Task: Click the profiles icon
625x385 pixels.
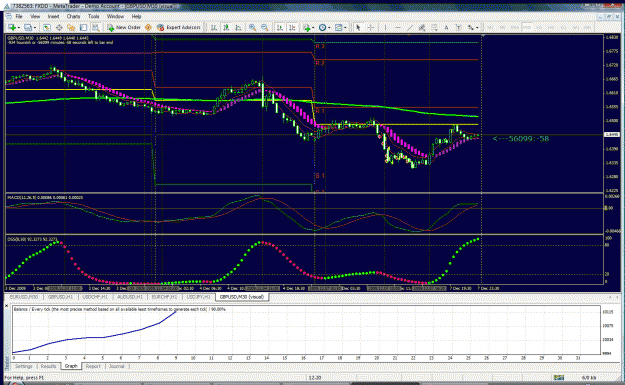Action: (x=28, y=28)
